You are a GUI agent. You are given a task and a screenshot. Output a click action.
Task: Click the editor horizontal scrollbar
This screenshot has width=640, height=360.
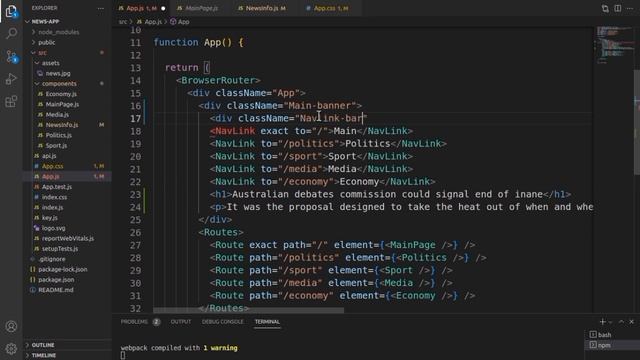tap(249, 310)
